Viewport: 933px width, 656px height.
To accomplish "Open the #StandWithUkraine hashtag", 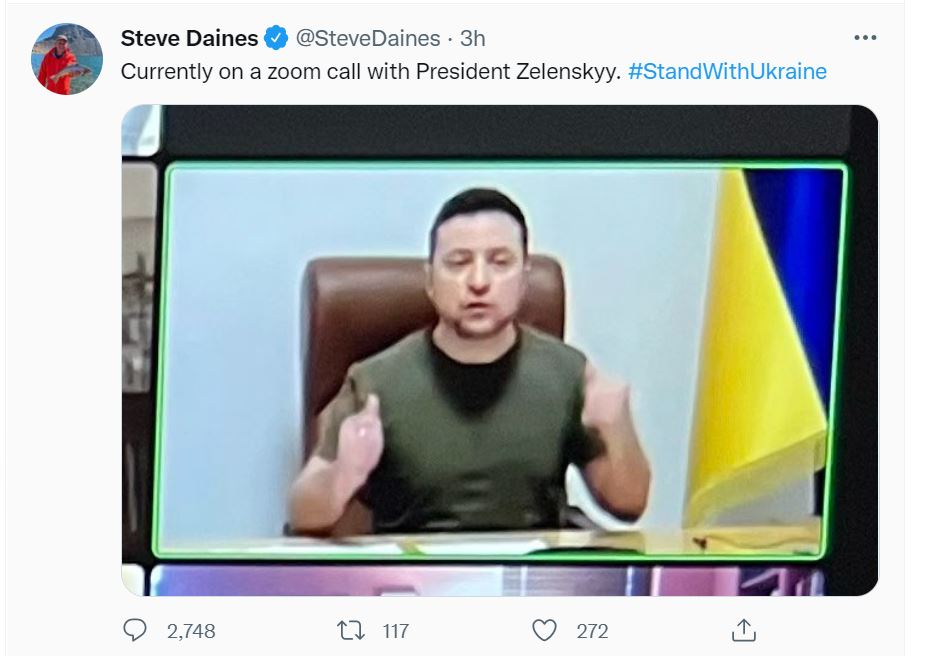I will click(727, 71).
